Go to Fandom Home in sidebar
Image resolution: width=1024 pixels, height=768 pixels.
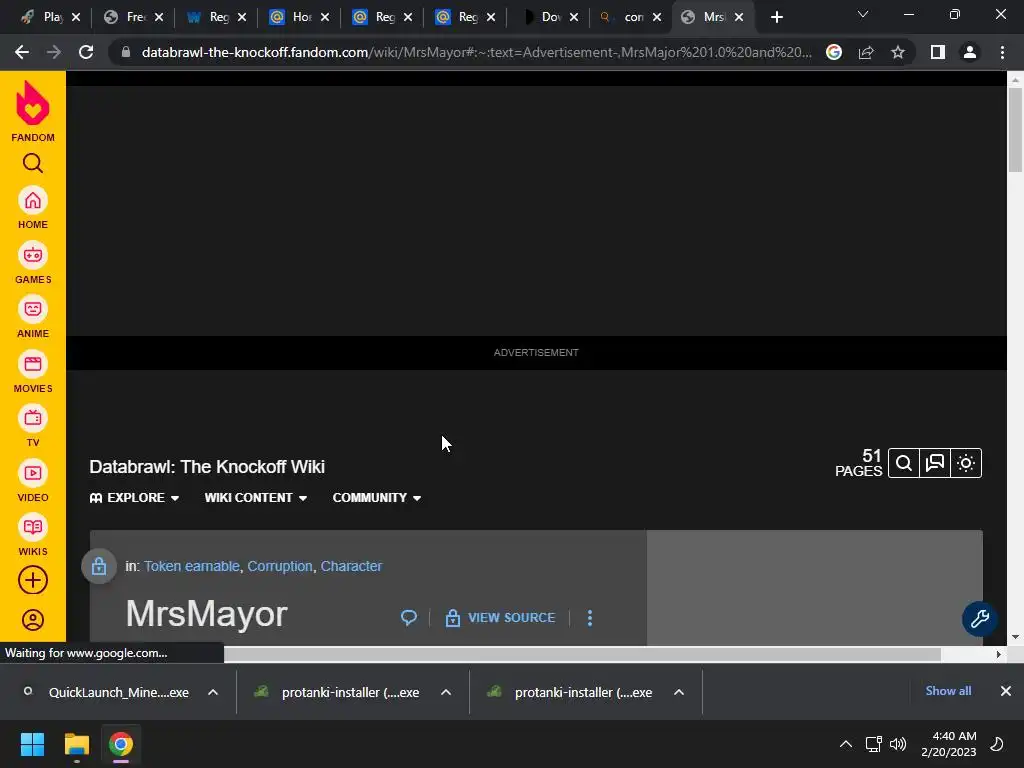[33, 208]
